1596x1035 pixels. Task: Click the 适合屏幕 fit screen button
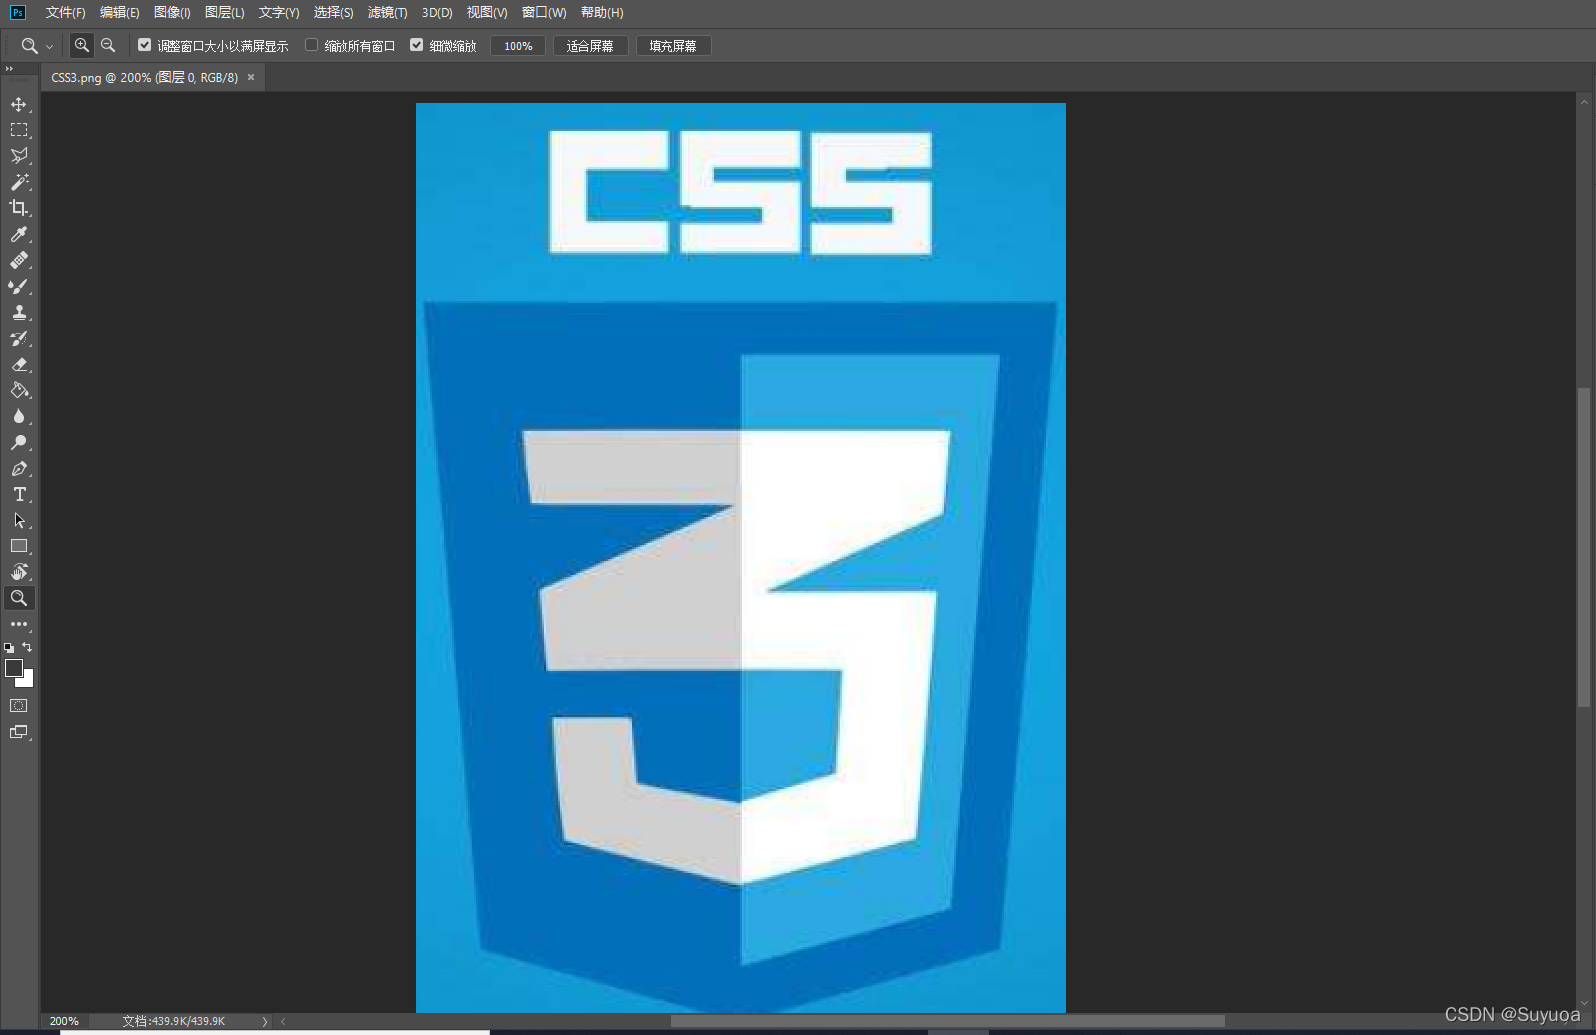(590, 46)
